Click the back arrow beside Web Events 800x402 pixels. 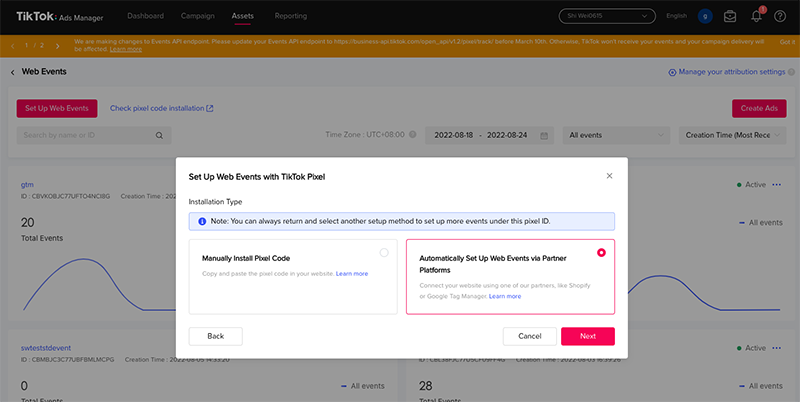[x=12, y=72]
